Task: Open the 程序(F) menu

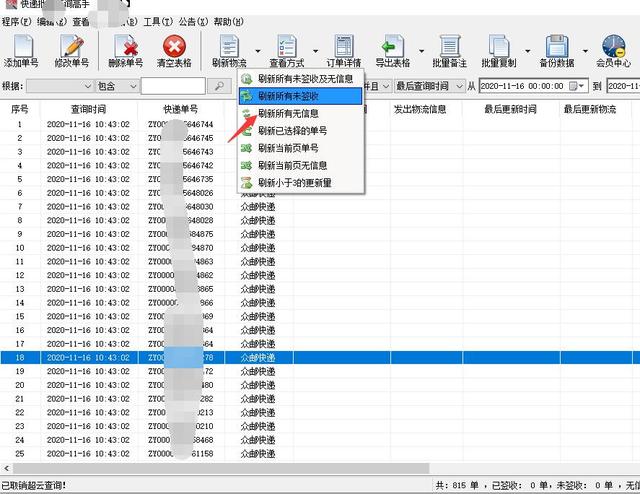Action: 16,22
